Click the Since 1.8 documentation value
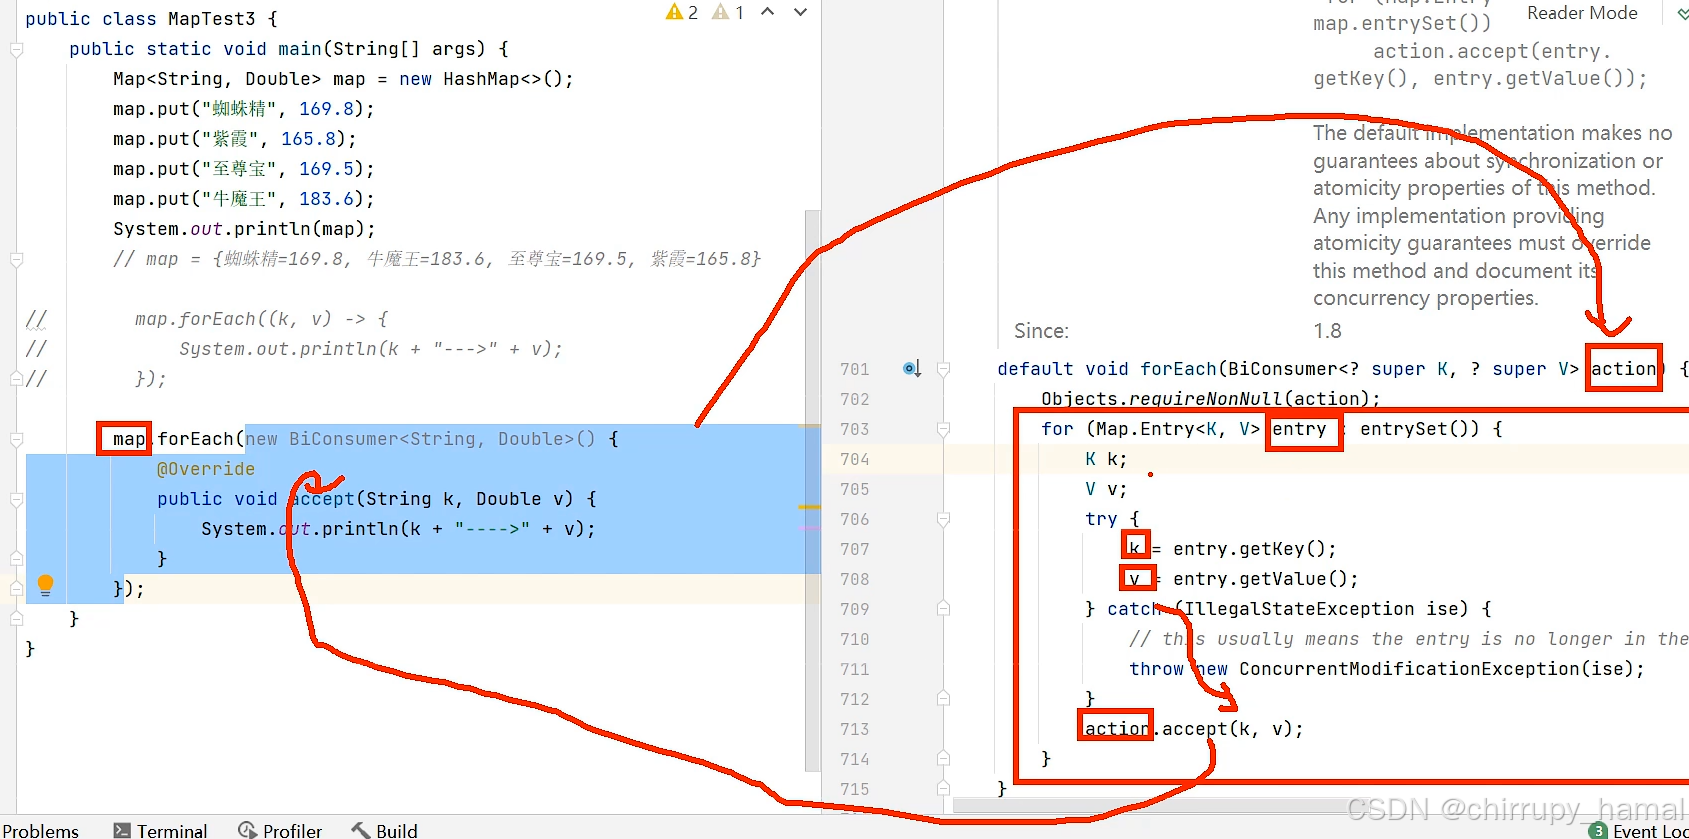Screen dimensions: 1689x839 tap(1327, 331)
